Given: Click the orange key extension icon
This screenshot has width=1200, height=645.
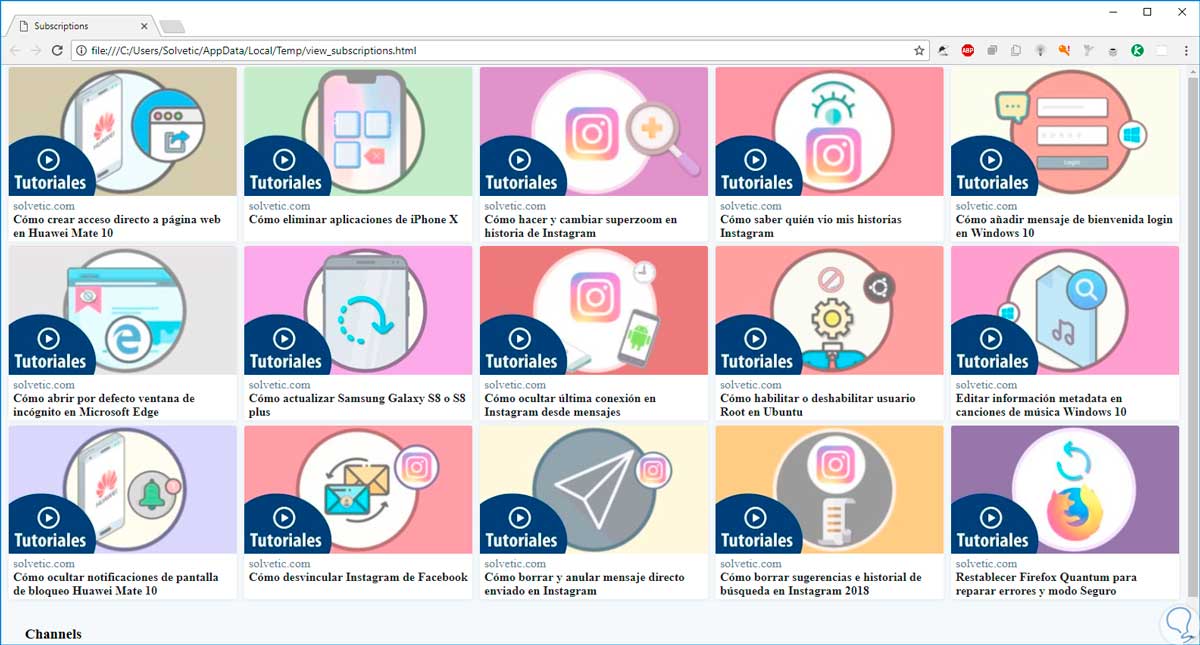Looking at the screenshot, I should tap(1064, 50).
